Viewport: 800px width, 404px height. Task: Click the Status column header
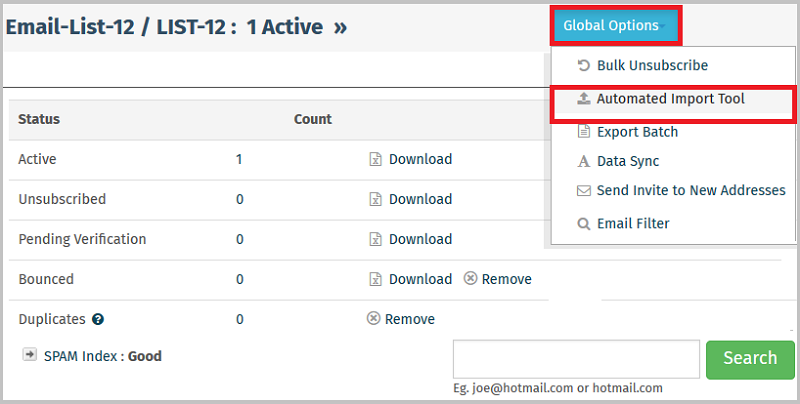point(39,119)
